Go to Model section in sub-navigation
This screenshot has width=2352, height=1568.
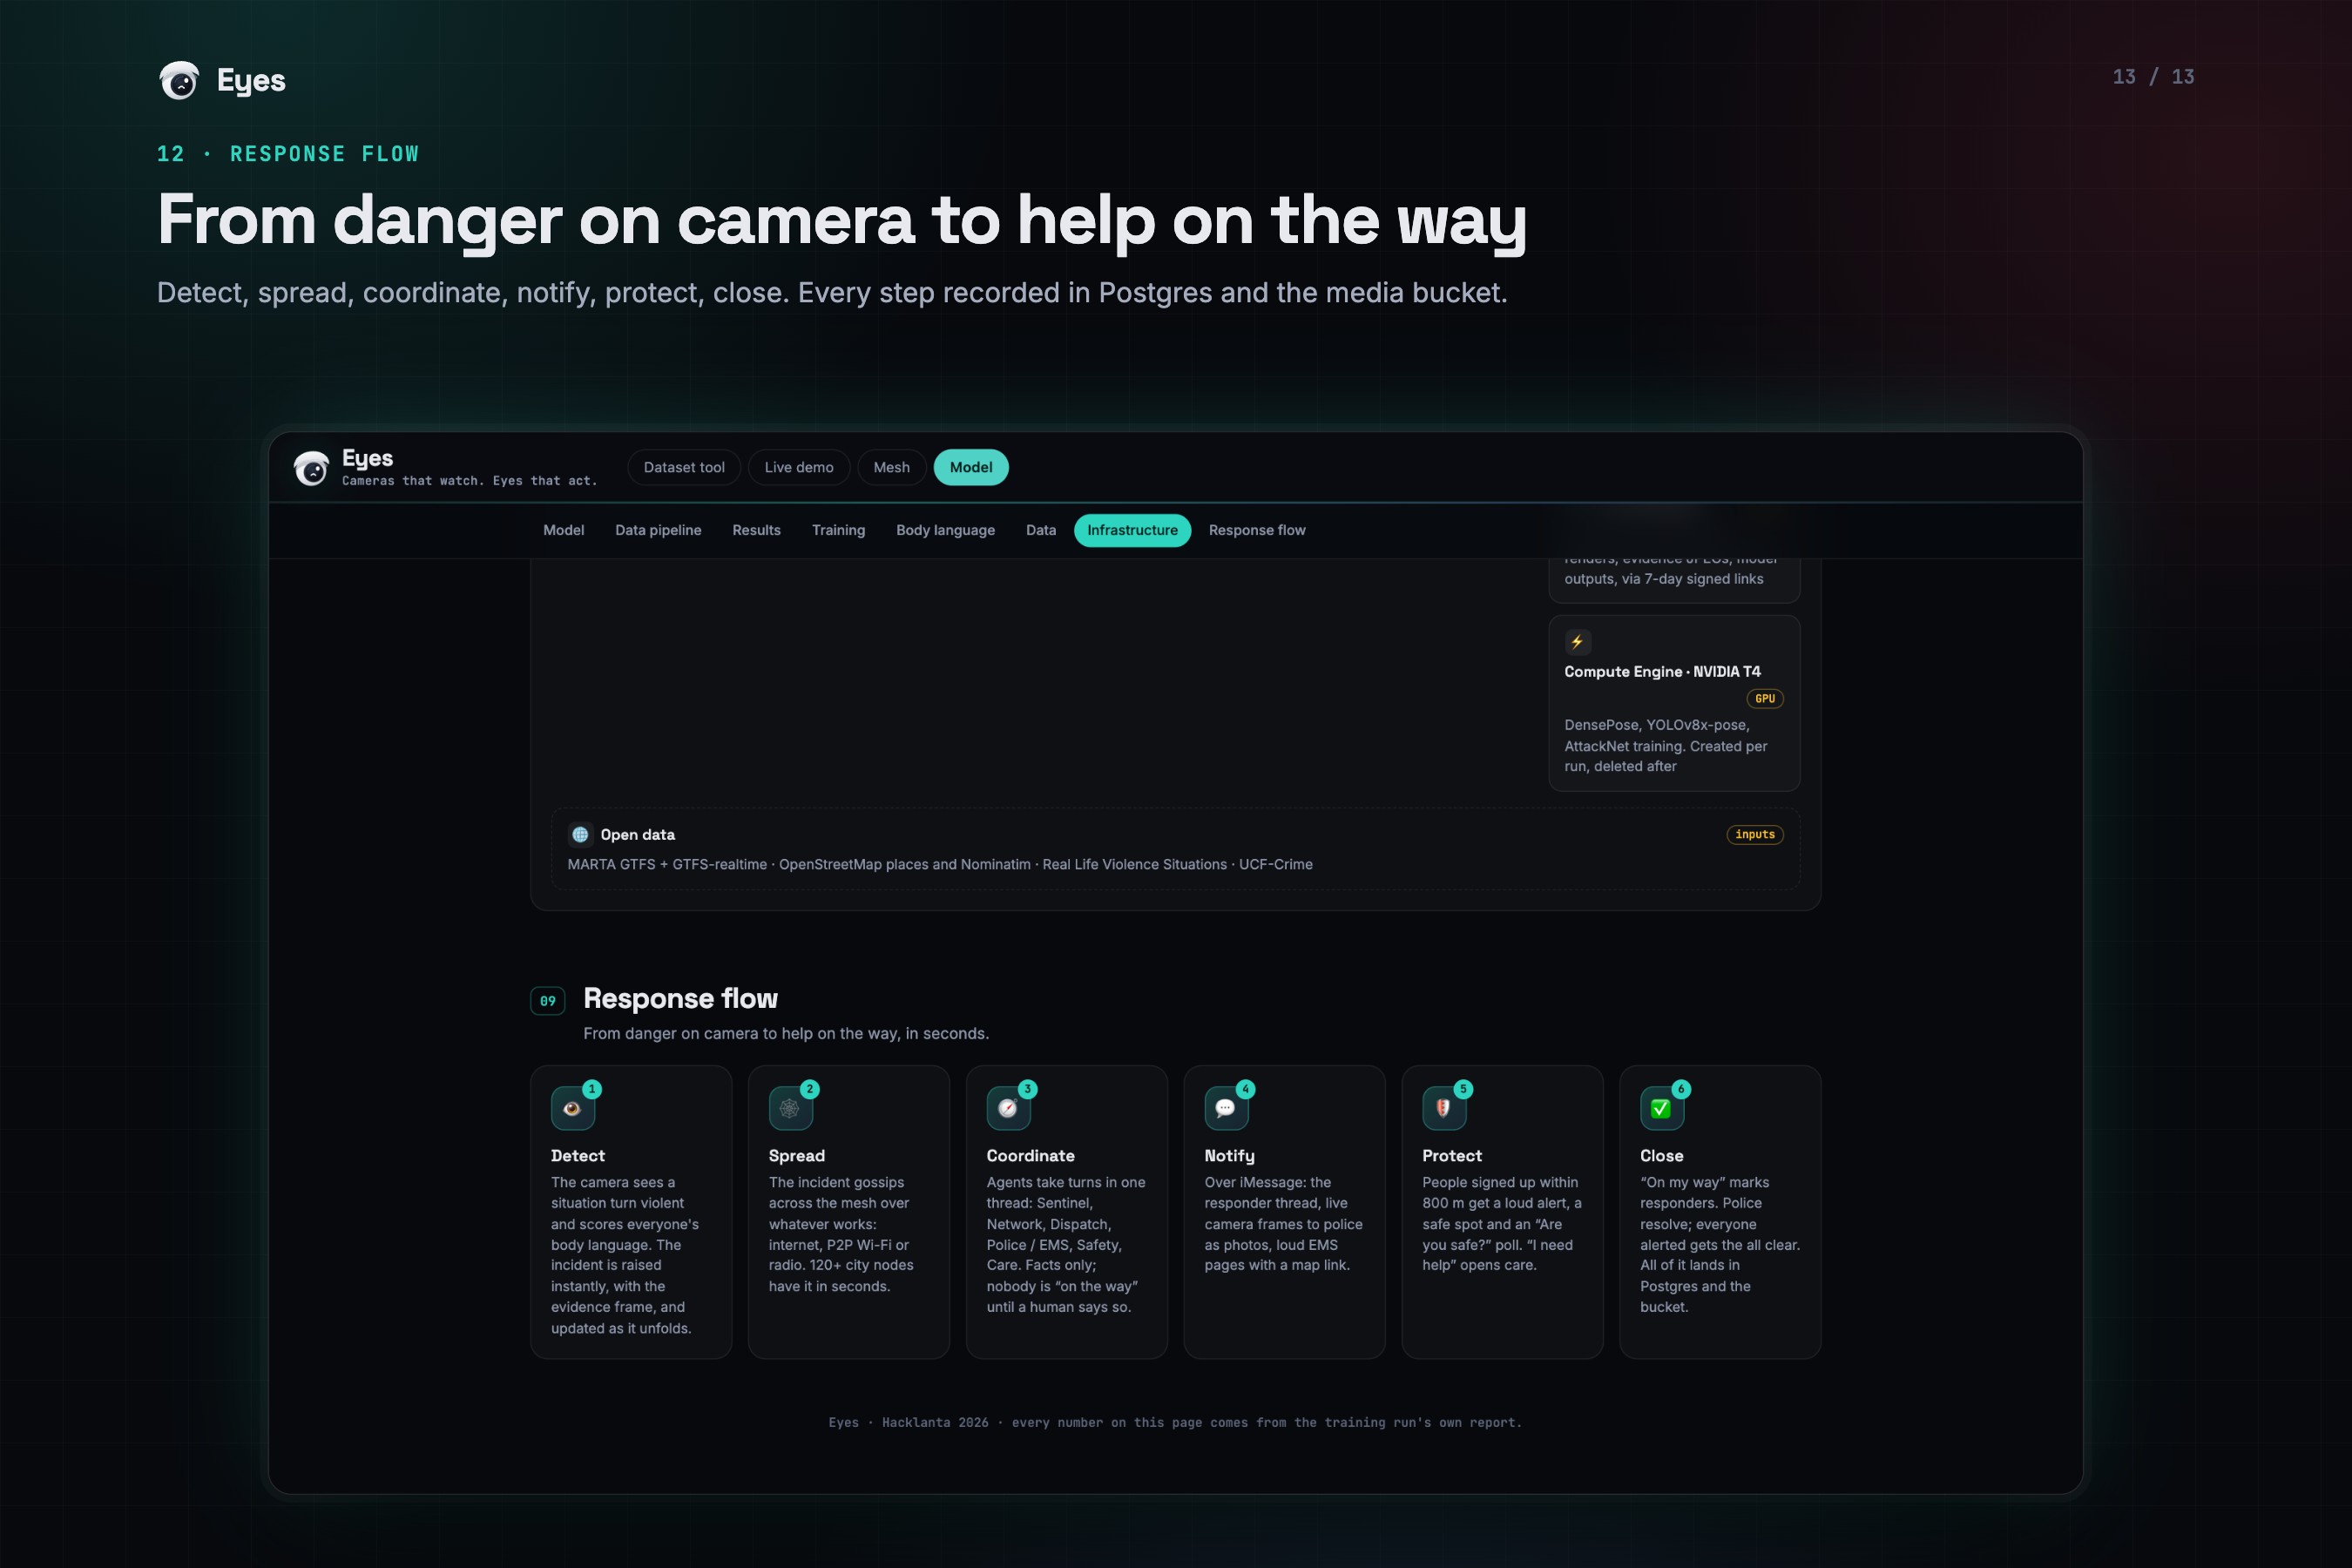pos(563,530)
